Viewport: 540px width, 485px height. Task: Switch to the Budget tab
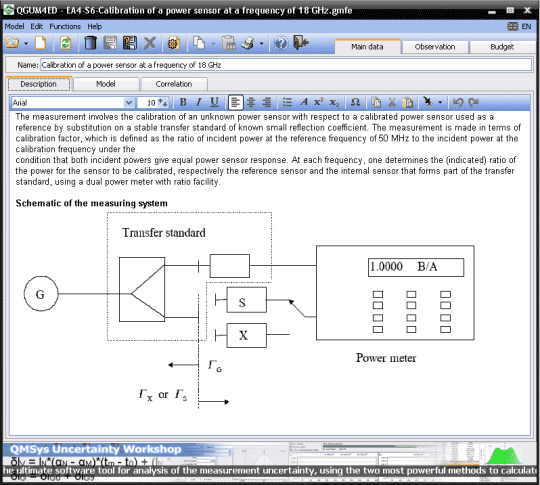tap(502, 47)
